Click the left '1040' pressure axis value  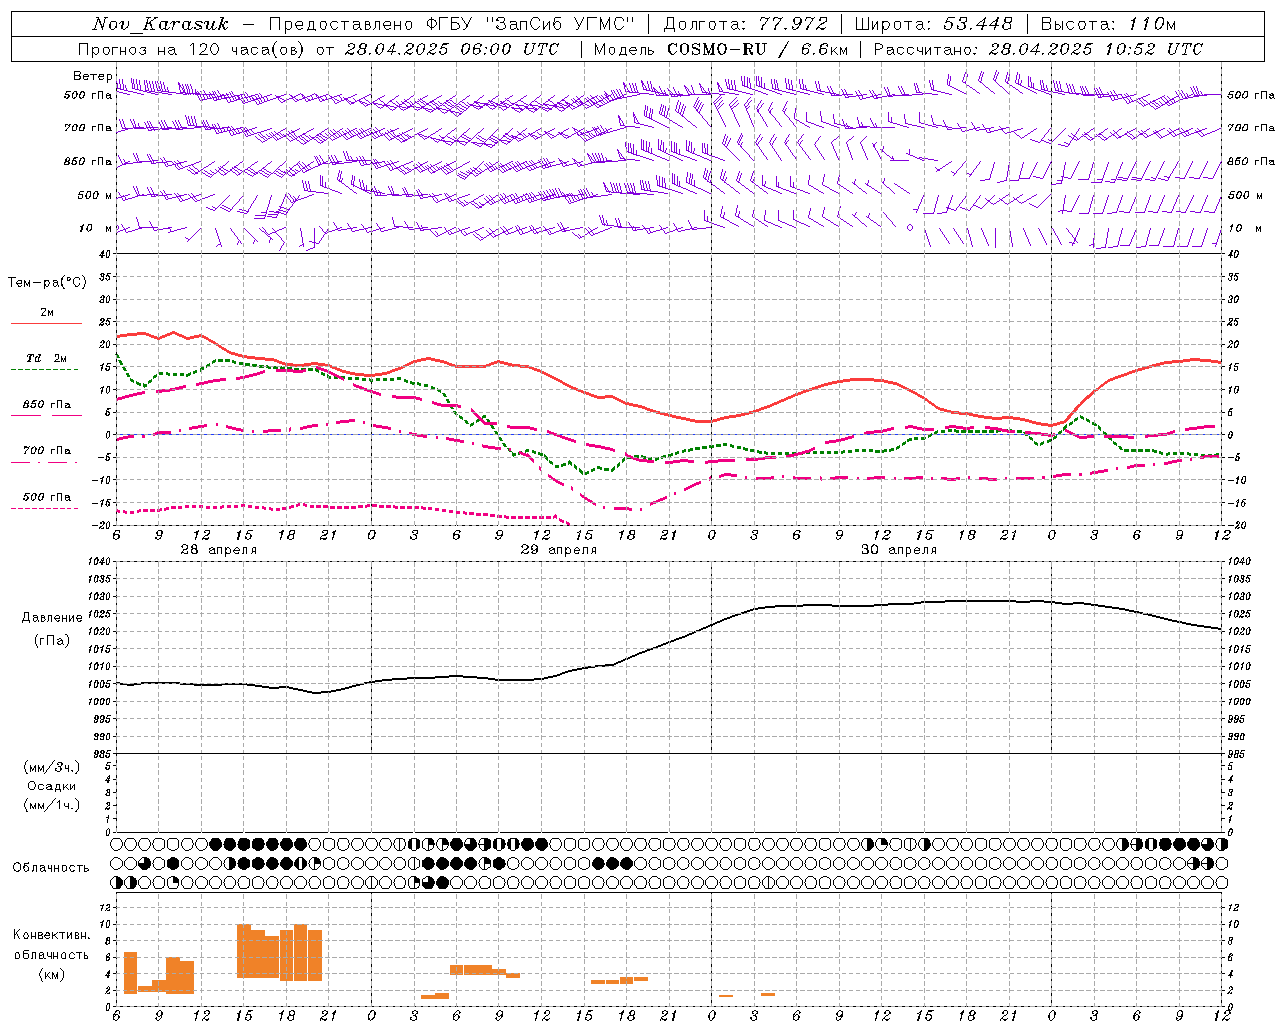[x=97, y=562]
